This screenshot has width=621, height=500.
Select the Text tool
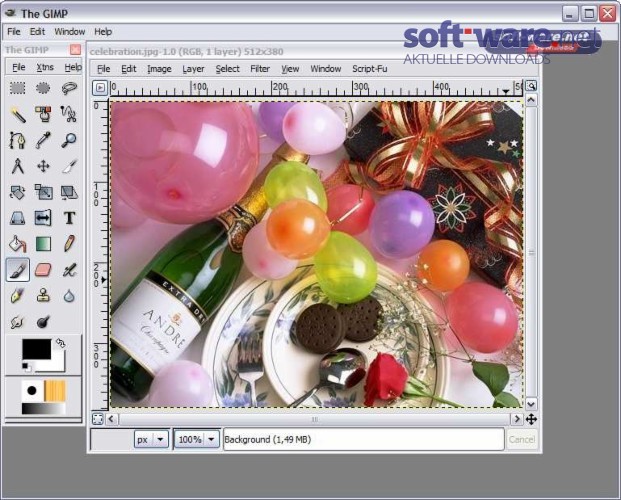(x=69, y=218)
